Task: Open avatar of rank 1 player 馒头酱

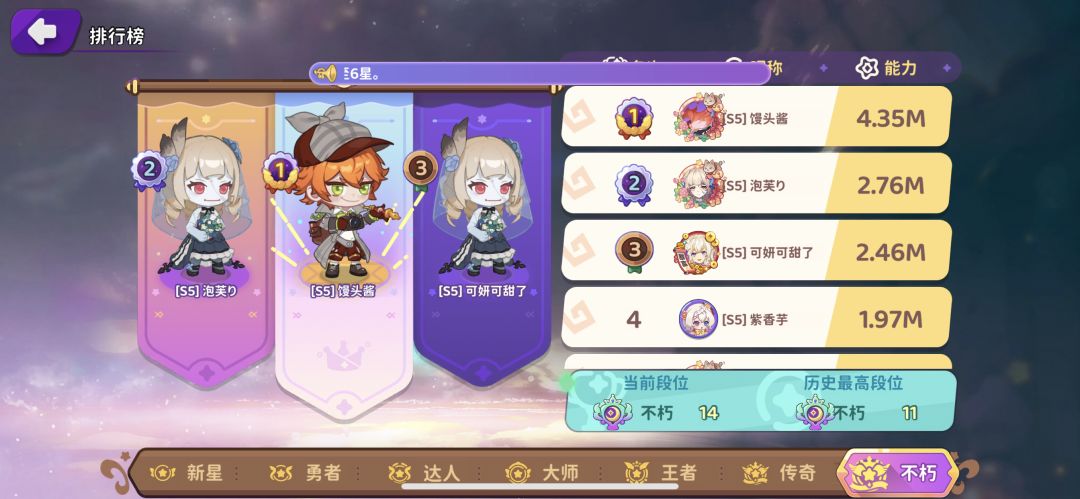Action: (x=698, y=119)
